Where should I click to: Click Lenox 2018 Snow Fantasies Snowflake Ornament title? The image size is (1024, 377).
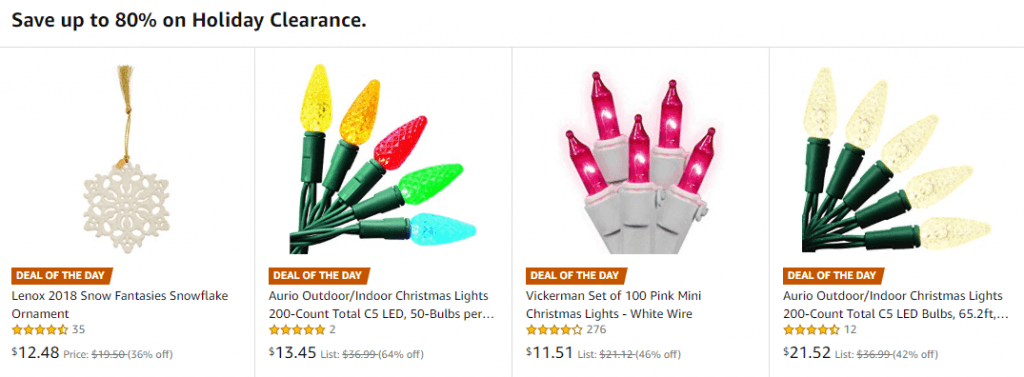(x=120, y=304)
